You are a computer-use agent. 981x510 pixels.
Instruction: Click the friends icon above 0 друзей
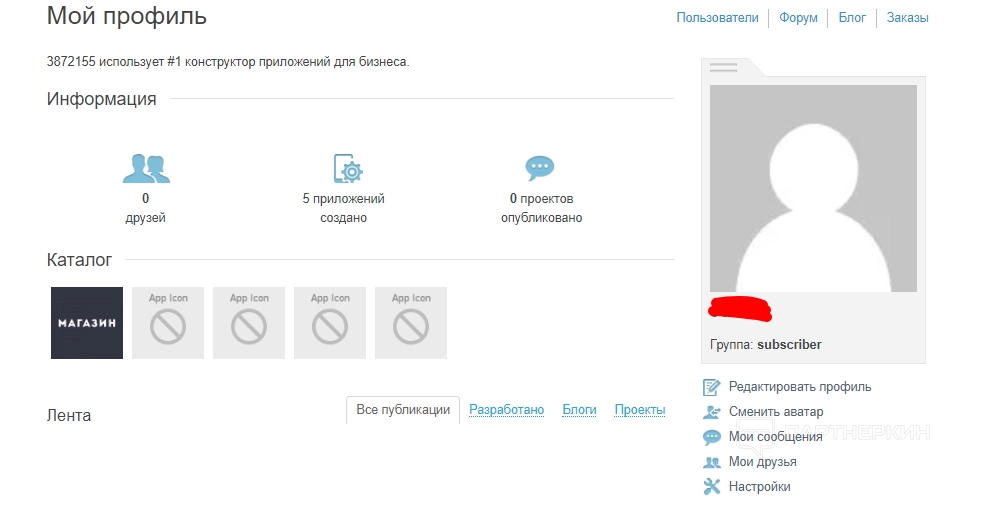click(146, 168)
